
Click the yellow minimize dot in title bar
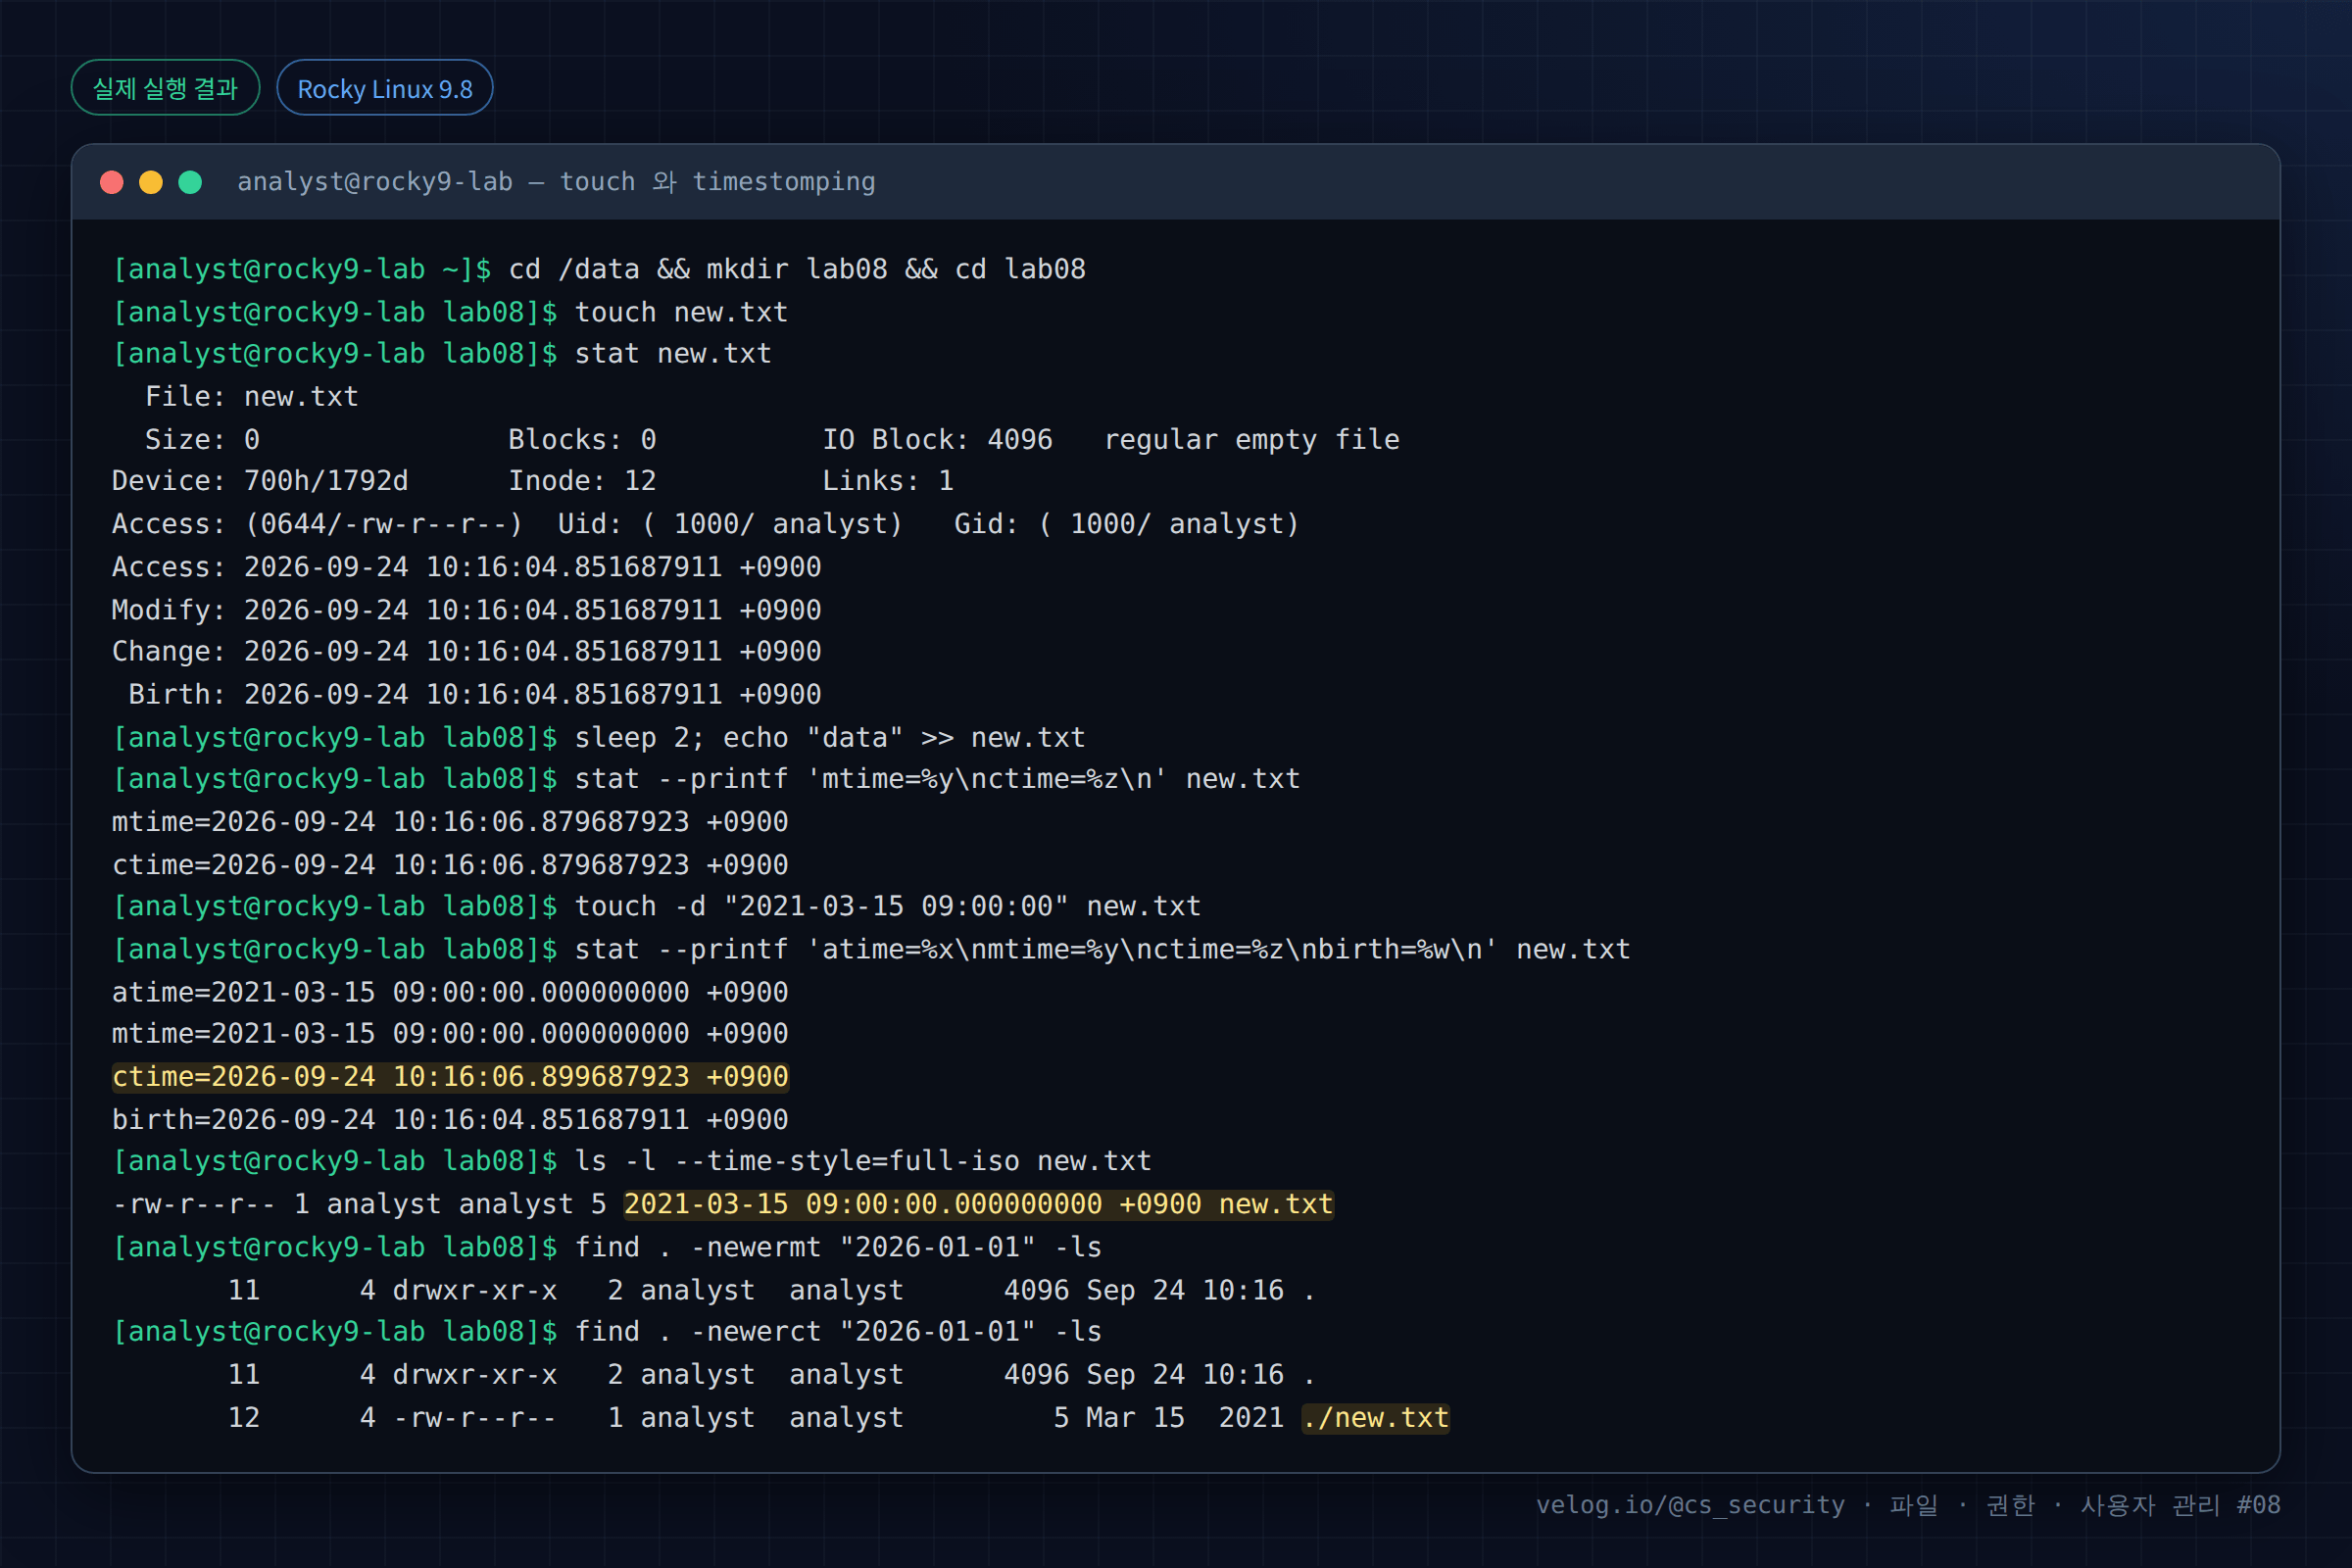(151, 182)
